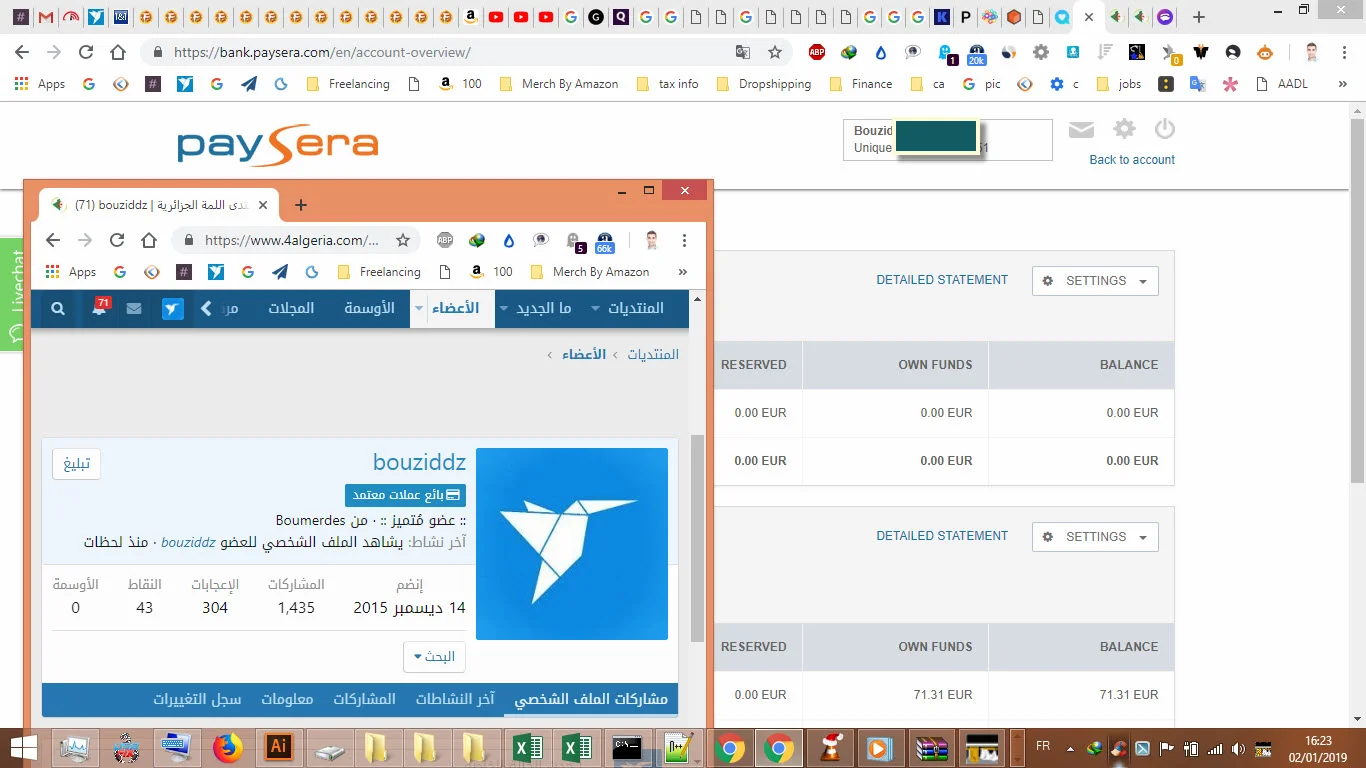This screenshot has height=768, width=1366.
Task: Open the Paysera messages envelope icon
Action: click(1081, 130)
